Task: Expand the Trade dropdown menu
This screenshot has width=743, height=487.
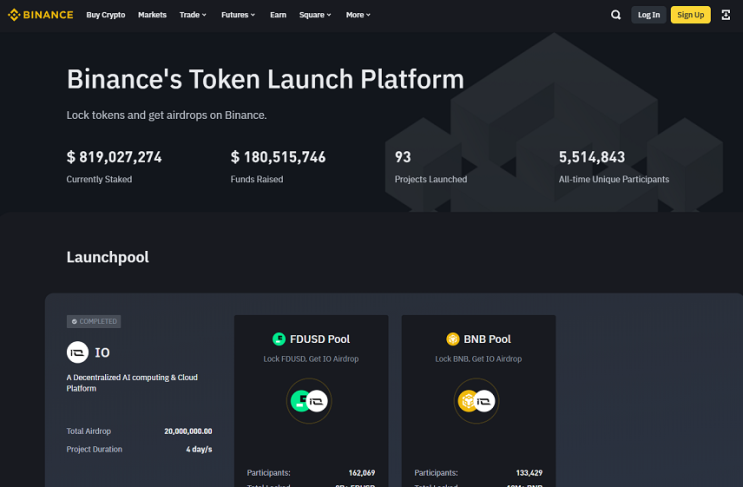Action: [193, 15]
